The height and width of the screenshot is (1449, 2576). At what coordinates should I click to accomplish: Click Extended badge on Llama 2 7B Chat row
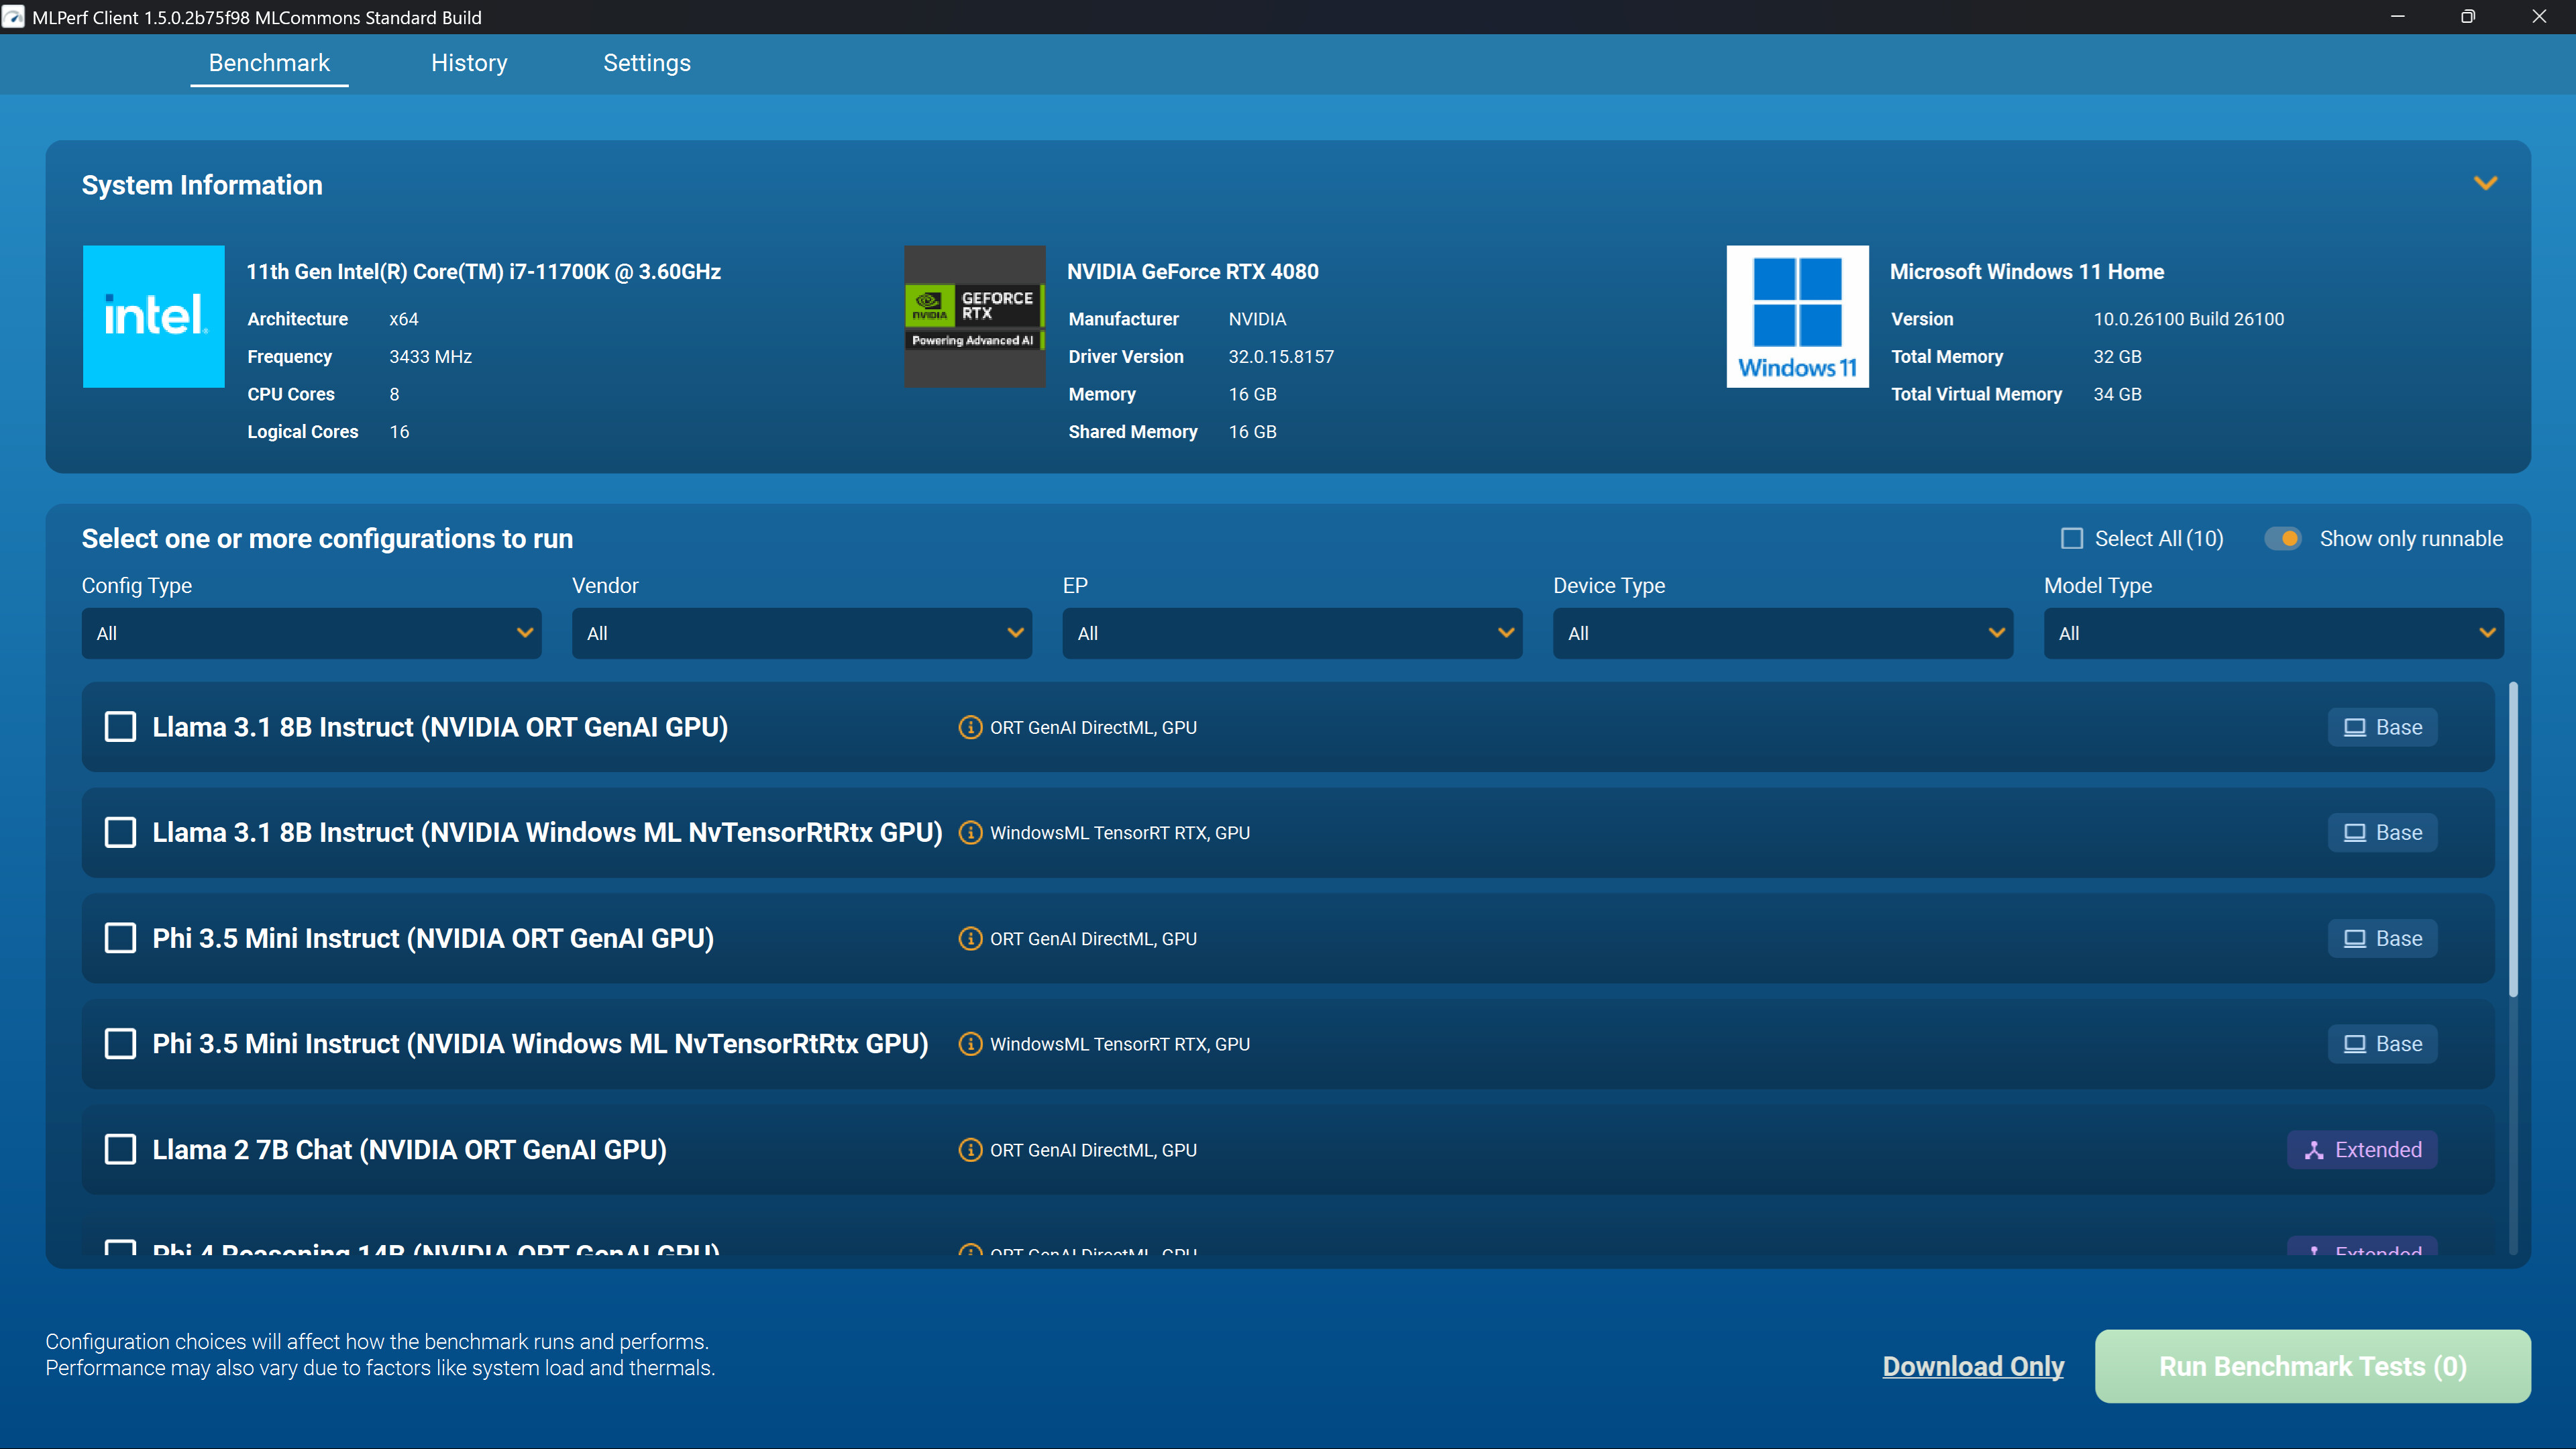(2362, 1150)
